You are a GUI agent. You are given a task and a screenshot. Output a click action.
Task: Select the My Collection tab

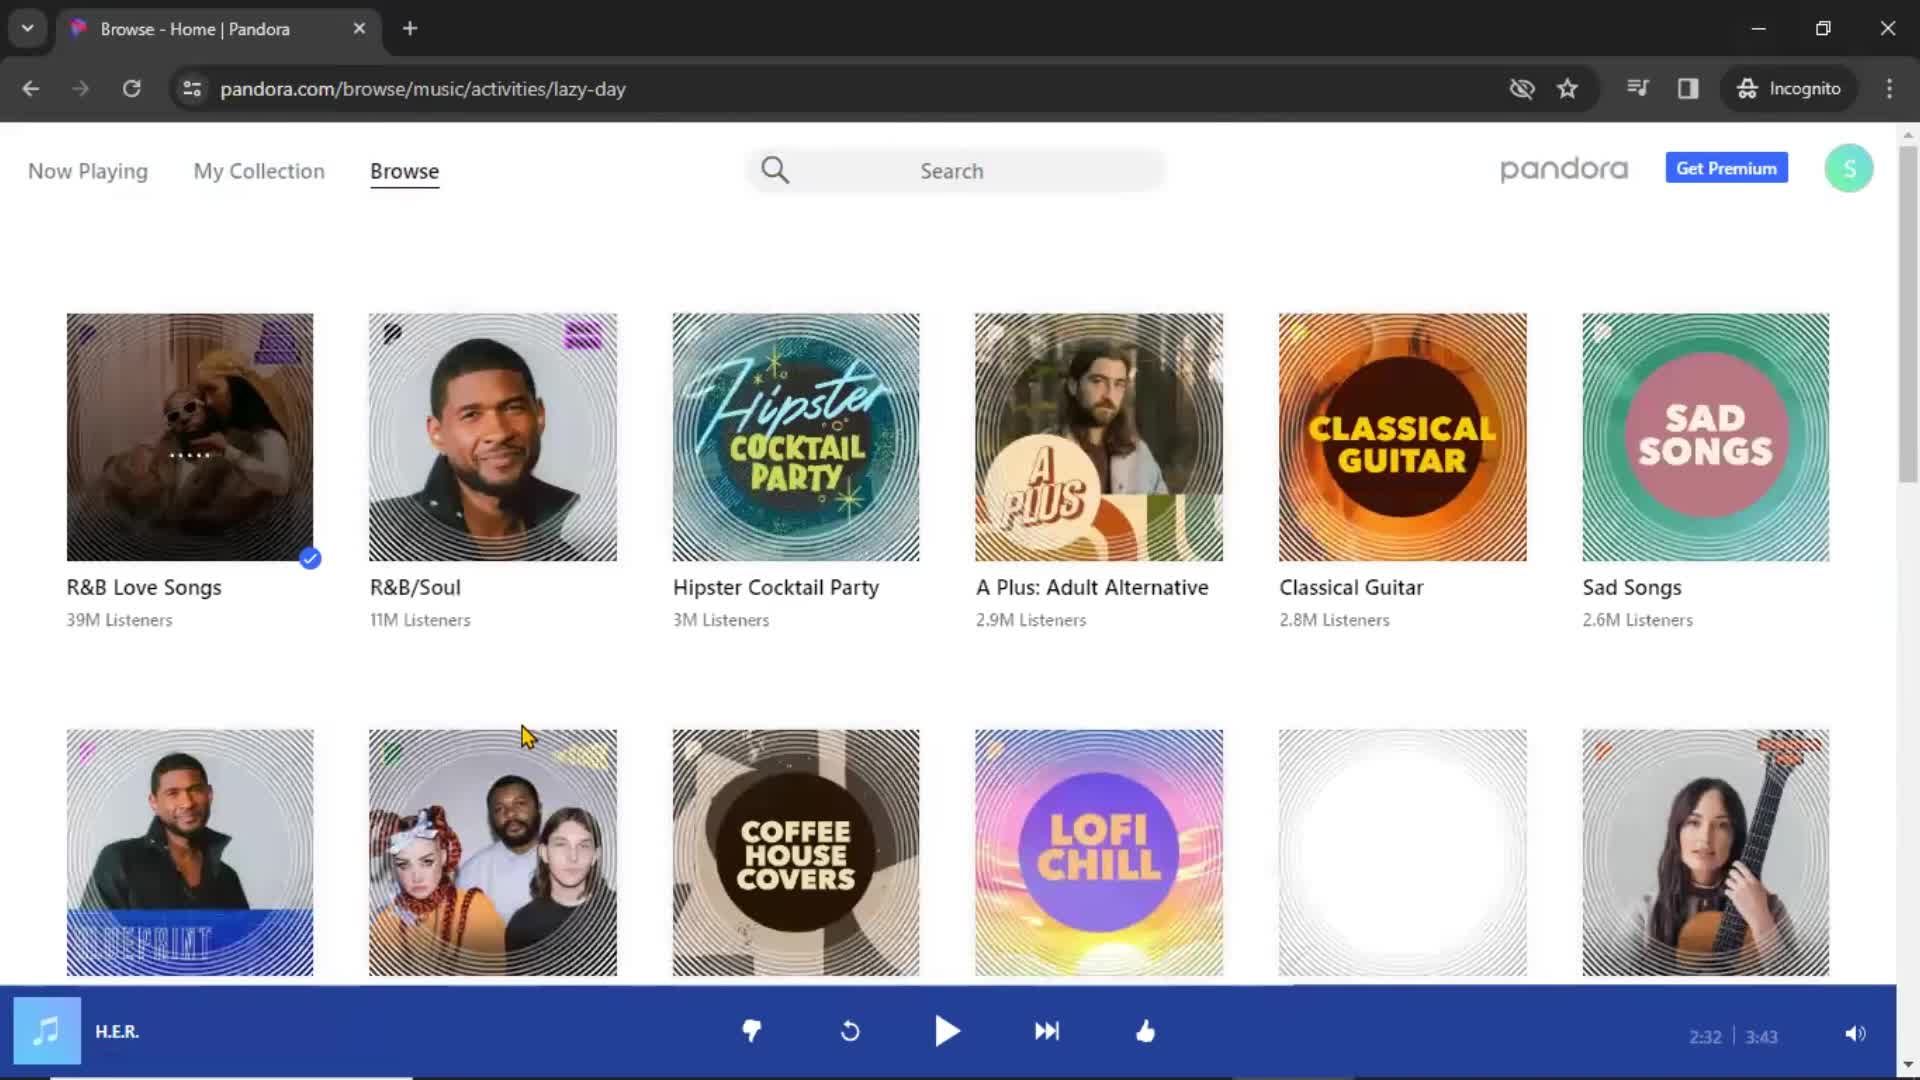coord(258,170)
